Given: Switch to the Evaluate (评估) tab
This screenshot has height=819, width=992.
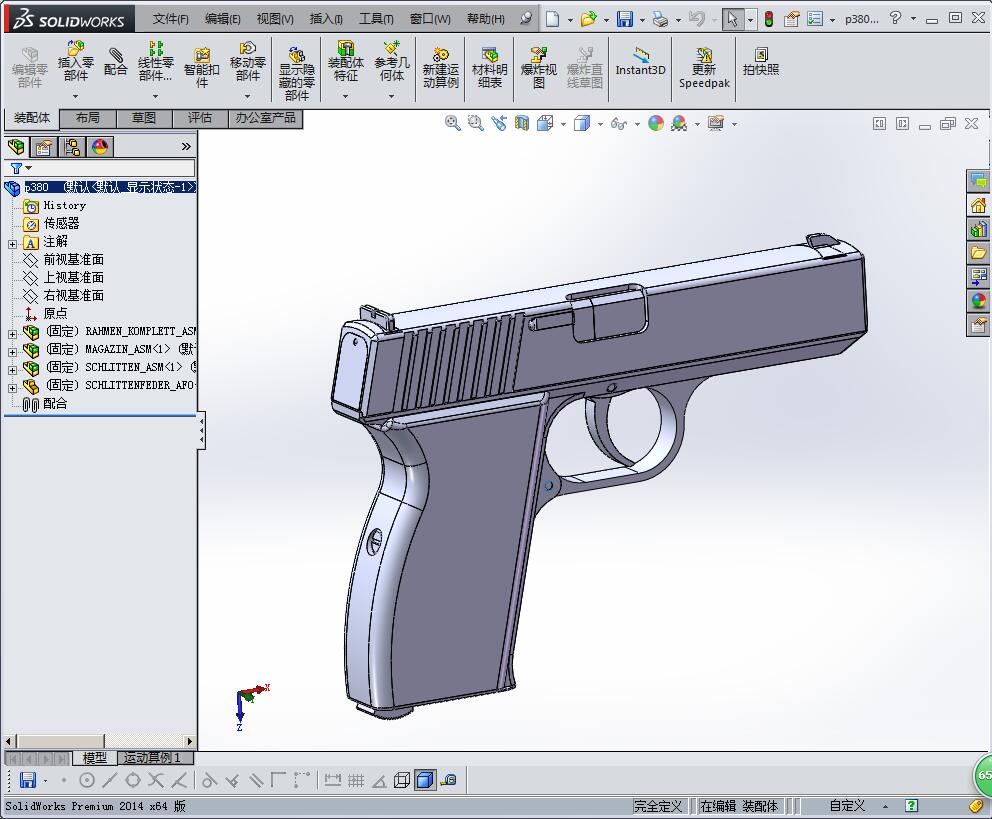Looking at the screenshot, I should click(x=200, y=118).
